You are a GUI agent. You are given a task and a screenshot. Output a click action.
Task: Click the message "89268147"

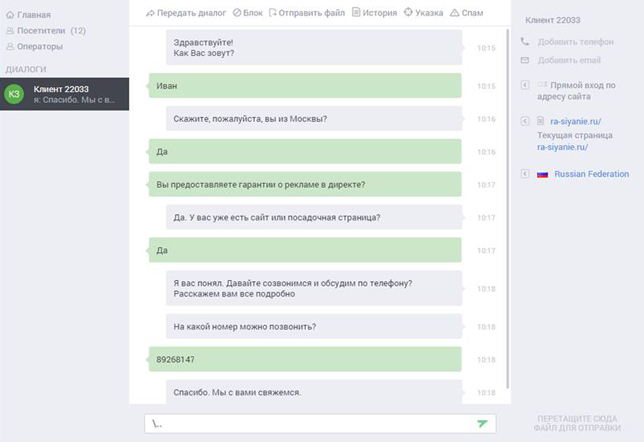pyautogui.click(x=305, y=359)
